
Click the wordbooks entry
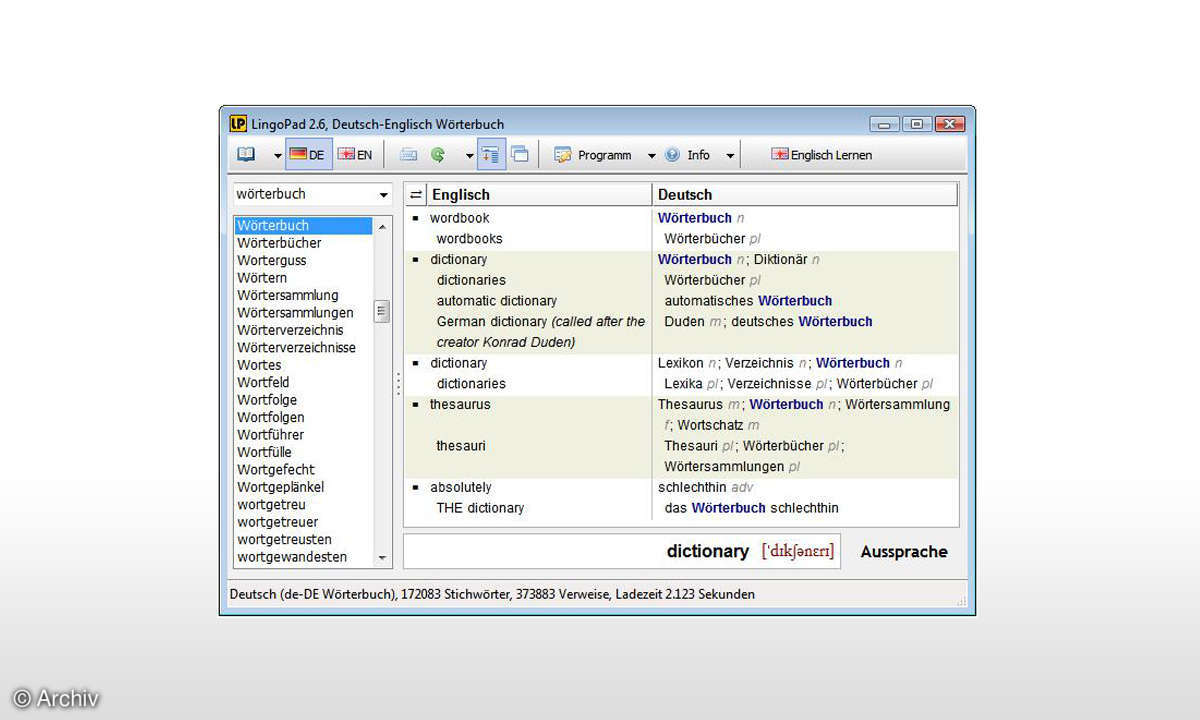click(470, 239)
